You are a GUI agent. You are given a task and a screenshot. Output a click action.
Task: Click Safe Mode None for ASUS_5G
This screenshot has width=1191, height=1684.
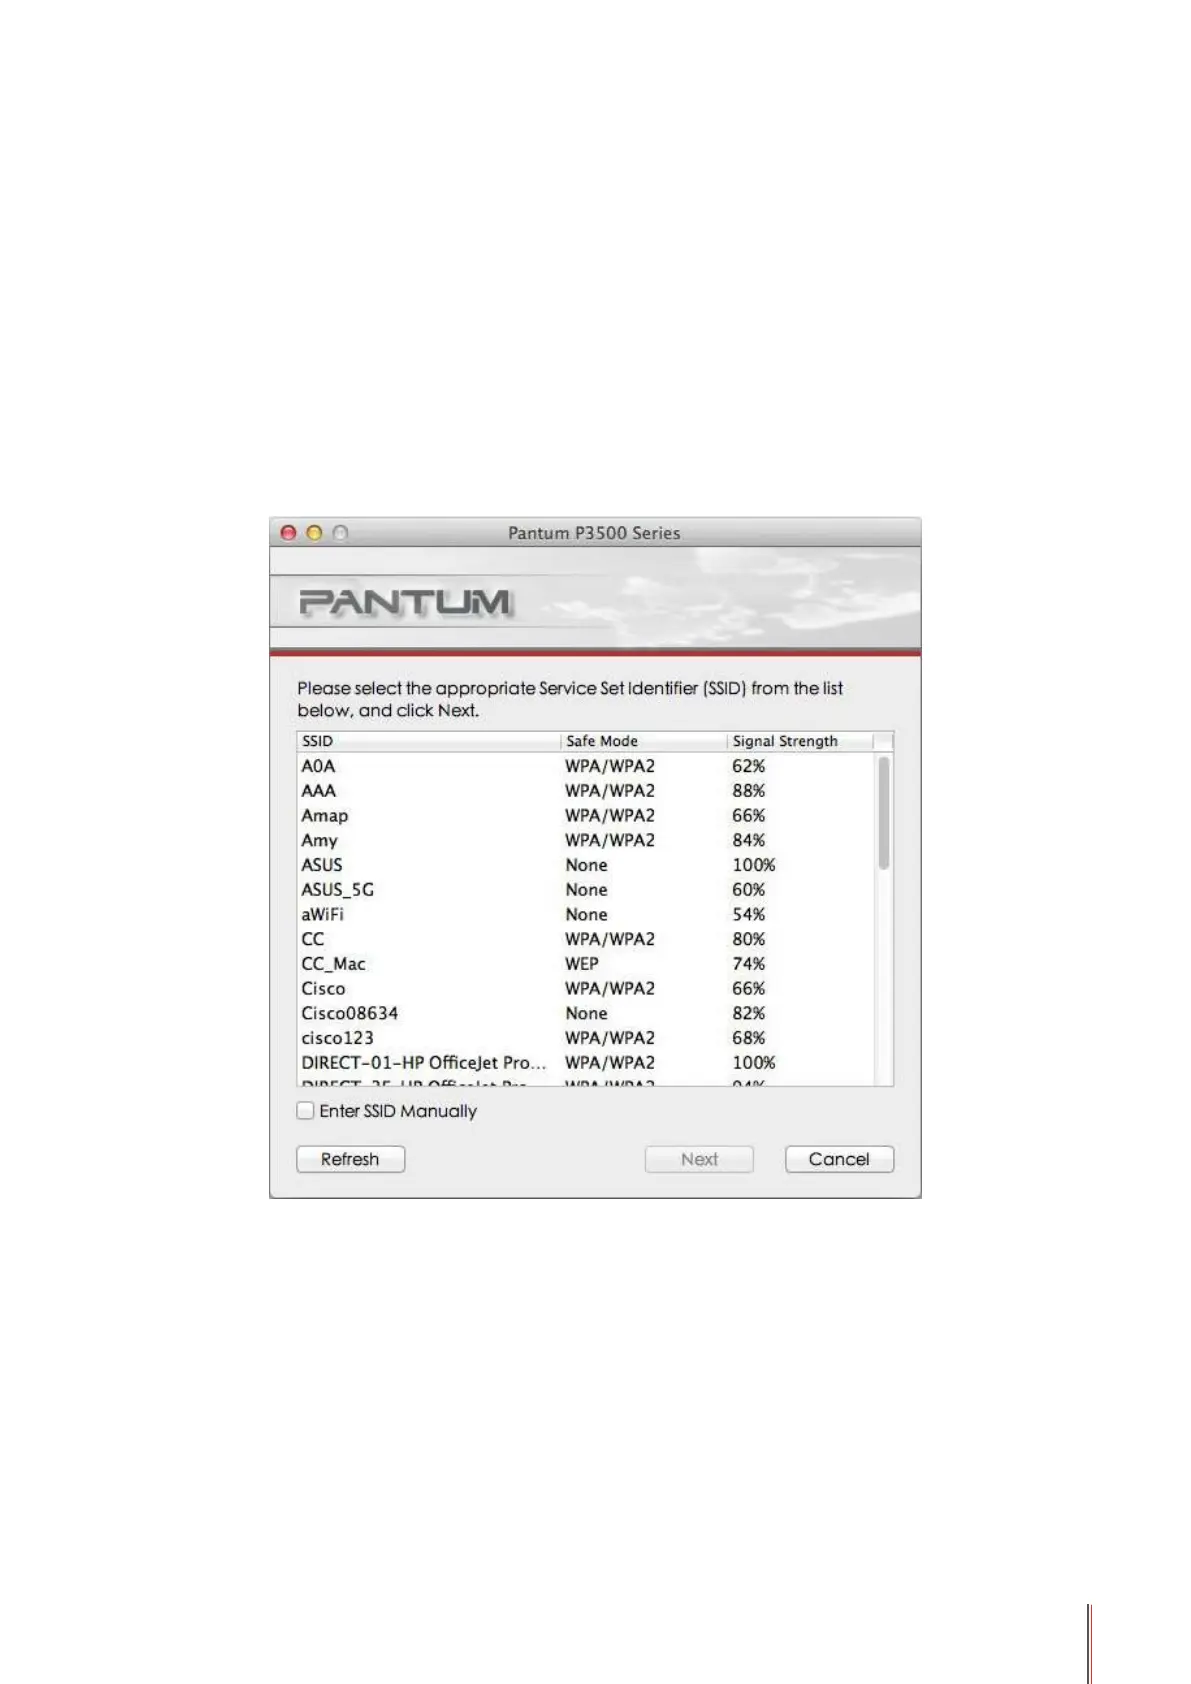point(586,890)
